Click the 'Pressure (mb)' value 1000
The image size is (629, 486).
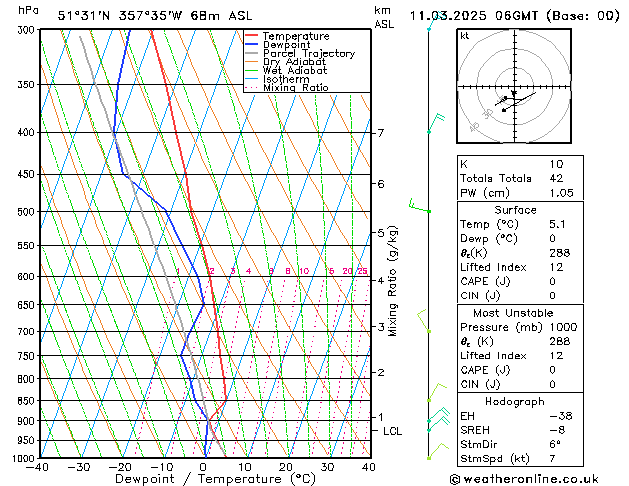[x=563, y=327]
